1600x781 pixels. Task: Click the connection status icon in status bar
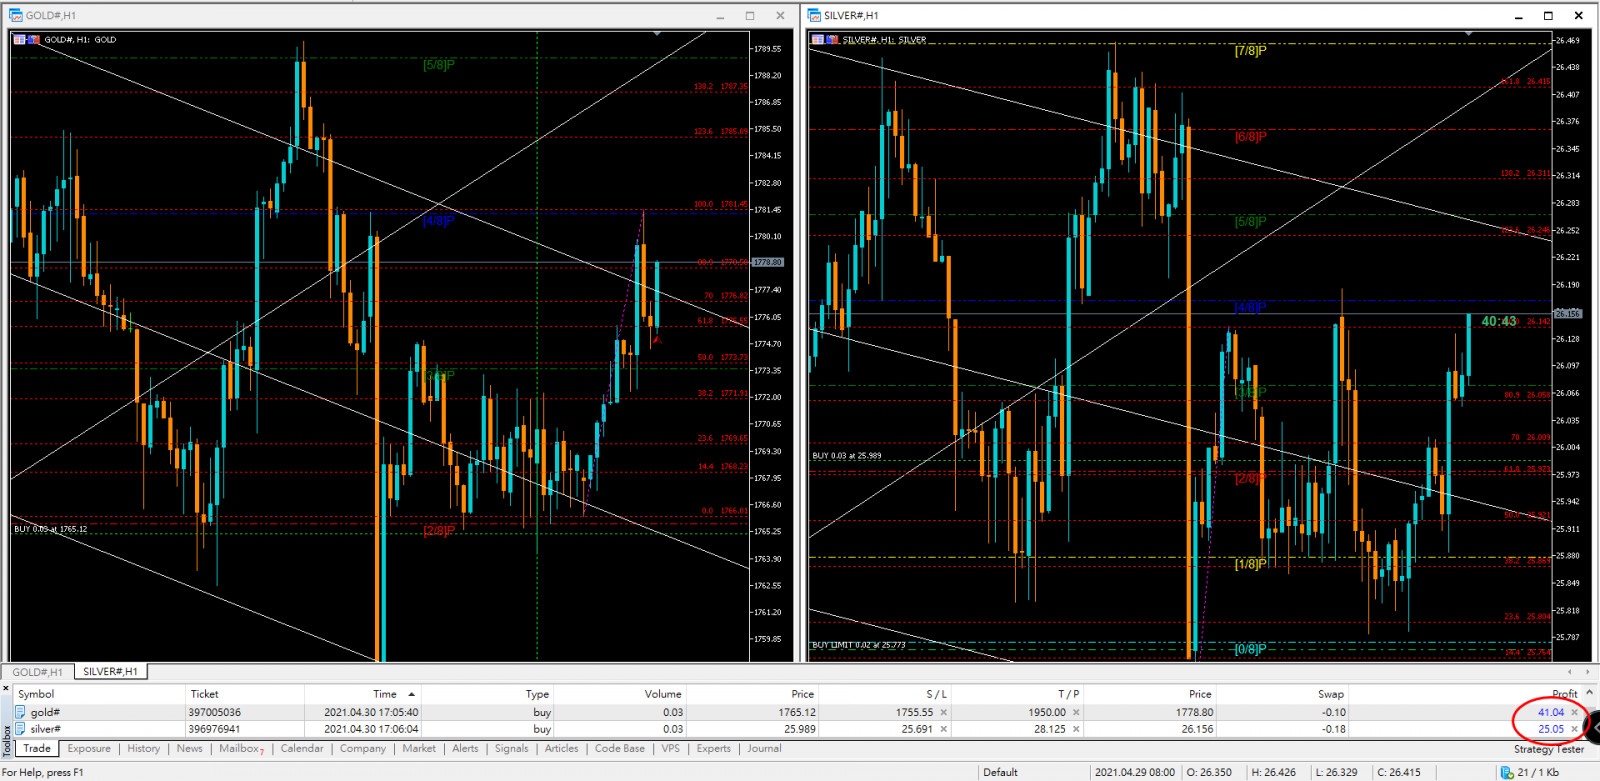[x=1506, y=772]
